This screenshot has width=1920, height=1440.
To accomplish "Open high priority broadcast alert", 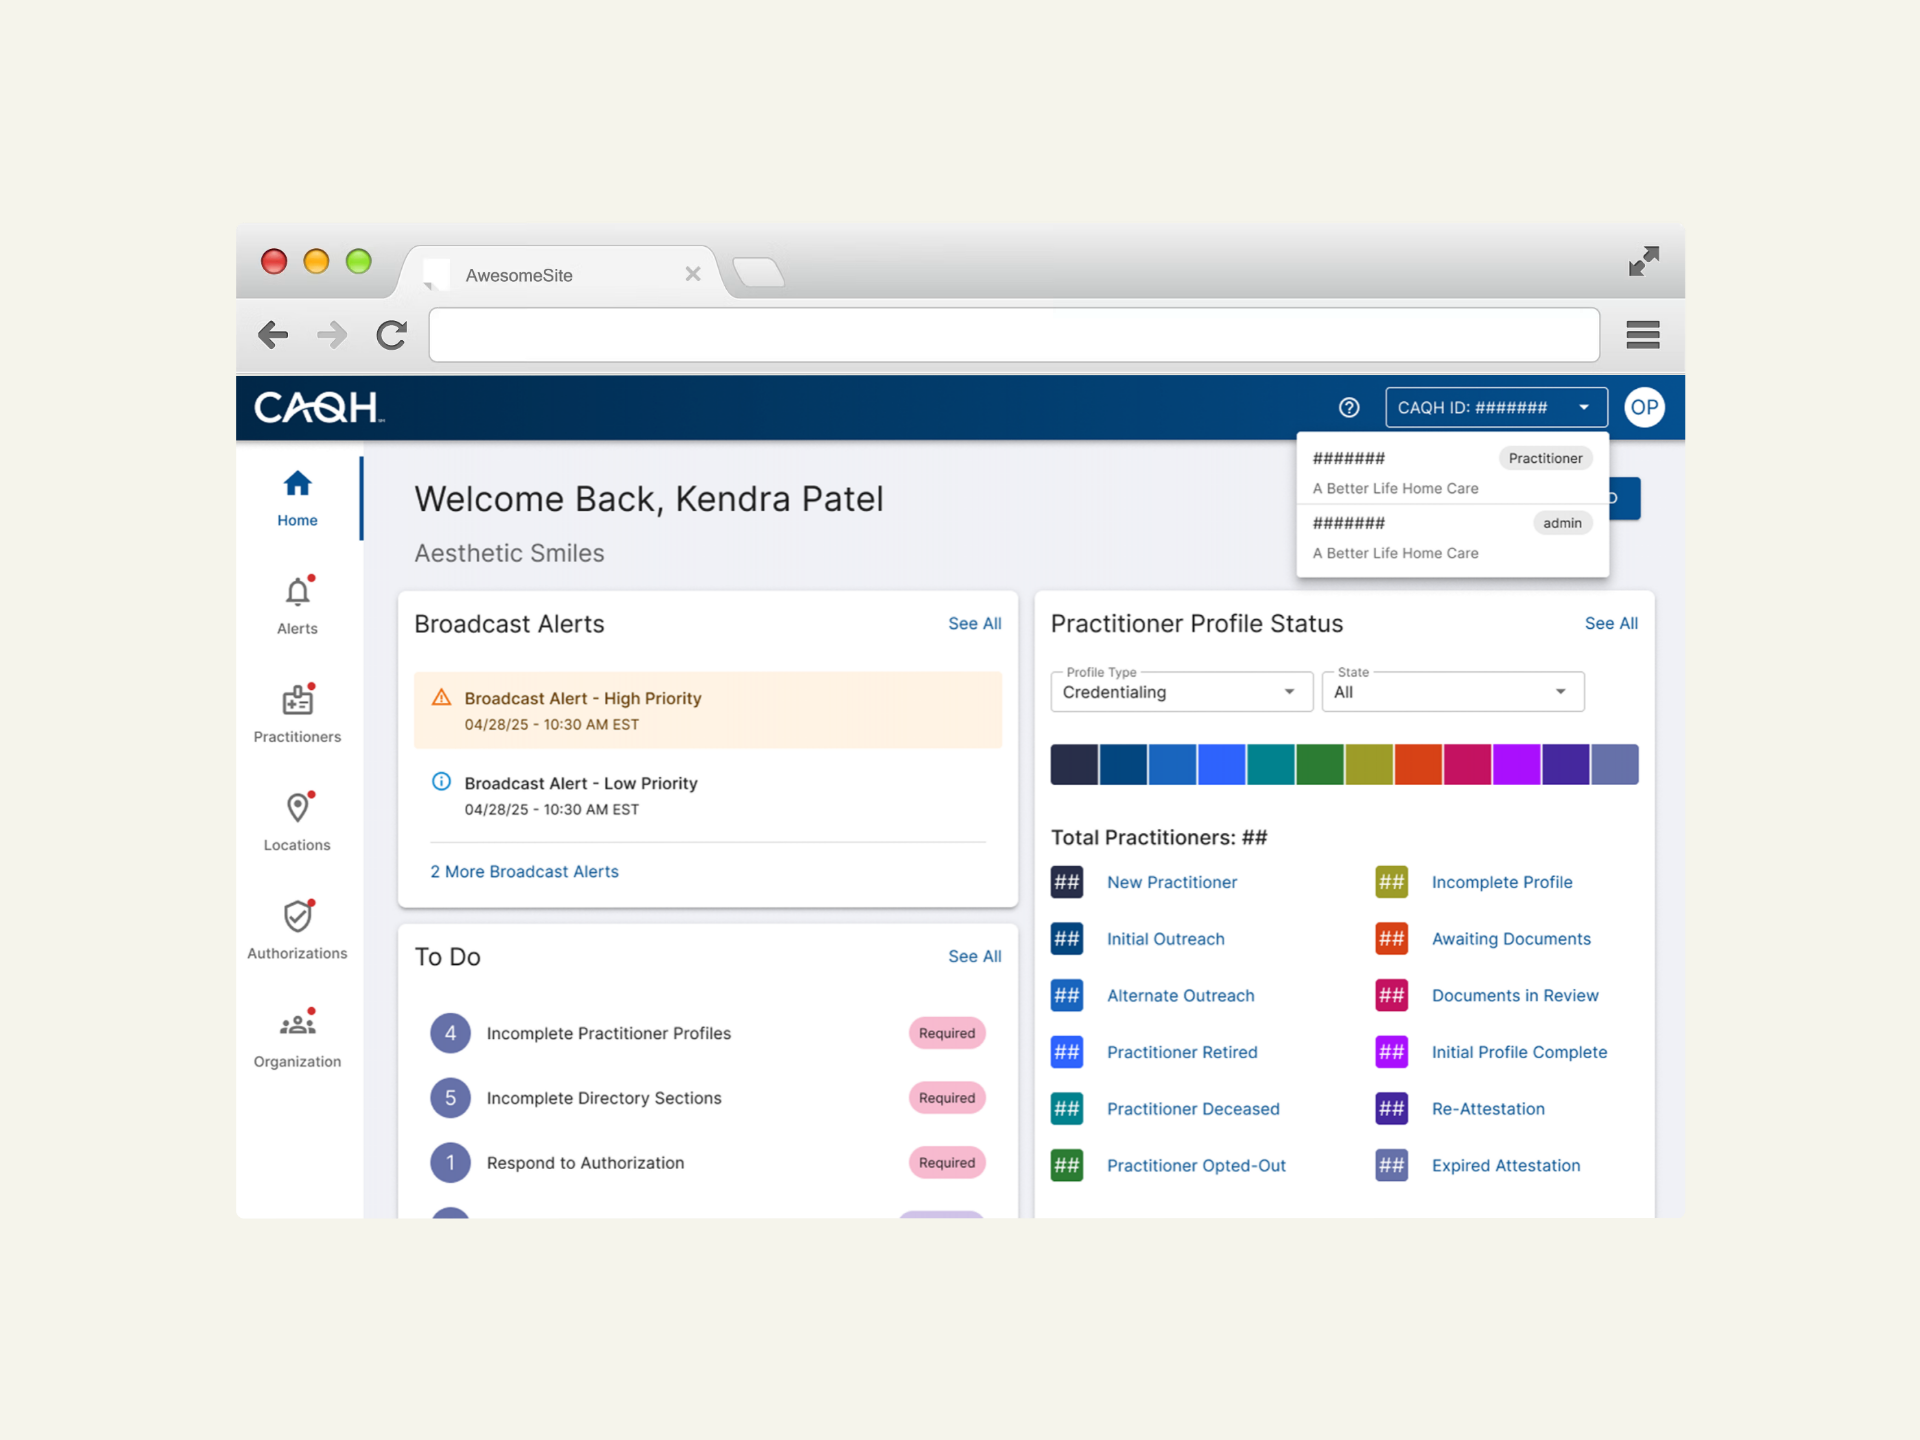I will (x=708, y=710).
